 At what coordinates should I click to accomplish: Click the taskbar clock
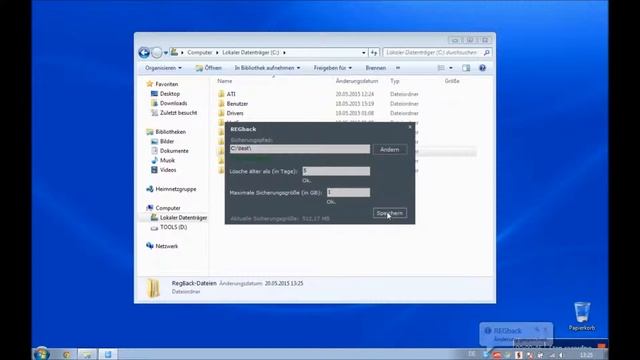click(586, 355)
